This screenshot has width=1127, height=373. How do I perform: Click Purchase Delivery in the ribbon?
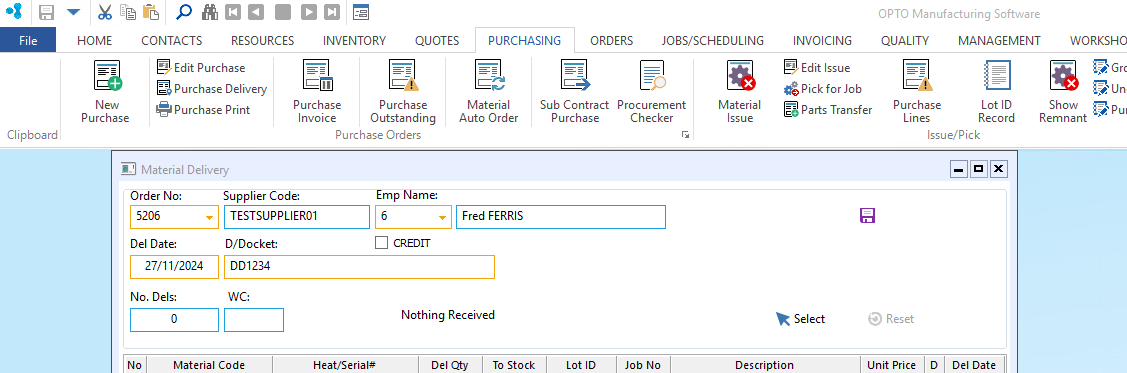tap(212, 89)
